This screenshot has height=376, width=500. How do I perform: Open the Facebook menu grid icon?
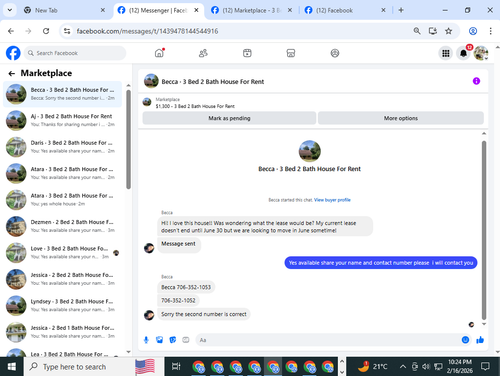pyautogui.click(x=446, y=53)
